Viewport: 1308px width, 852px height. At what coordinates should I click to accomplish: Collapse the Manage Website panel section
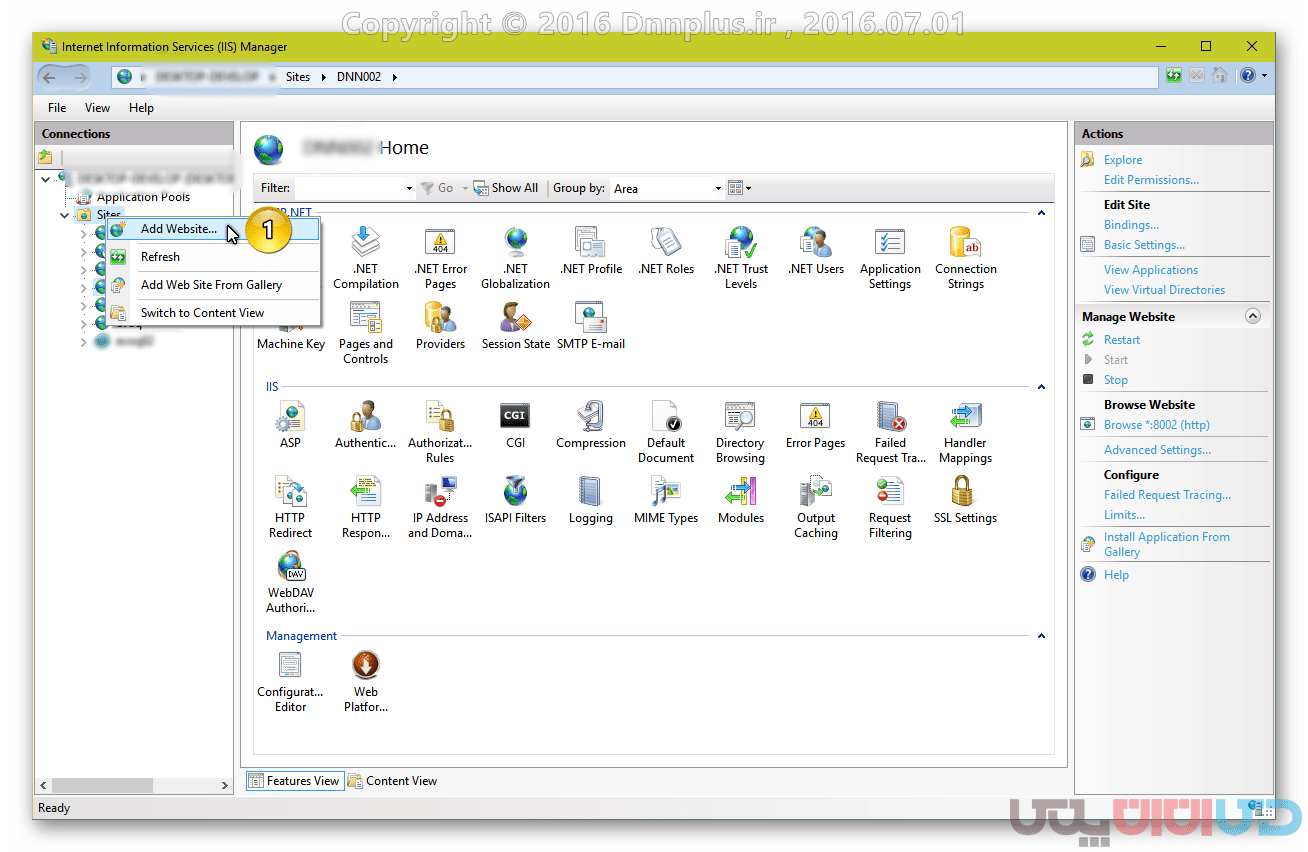point(1252,316)
